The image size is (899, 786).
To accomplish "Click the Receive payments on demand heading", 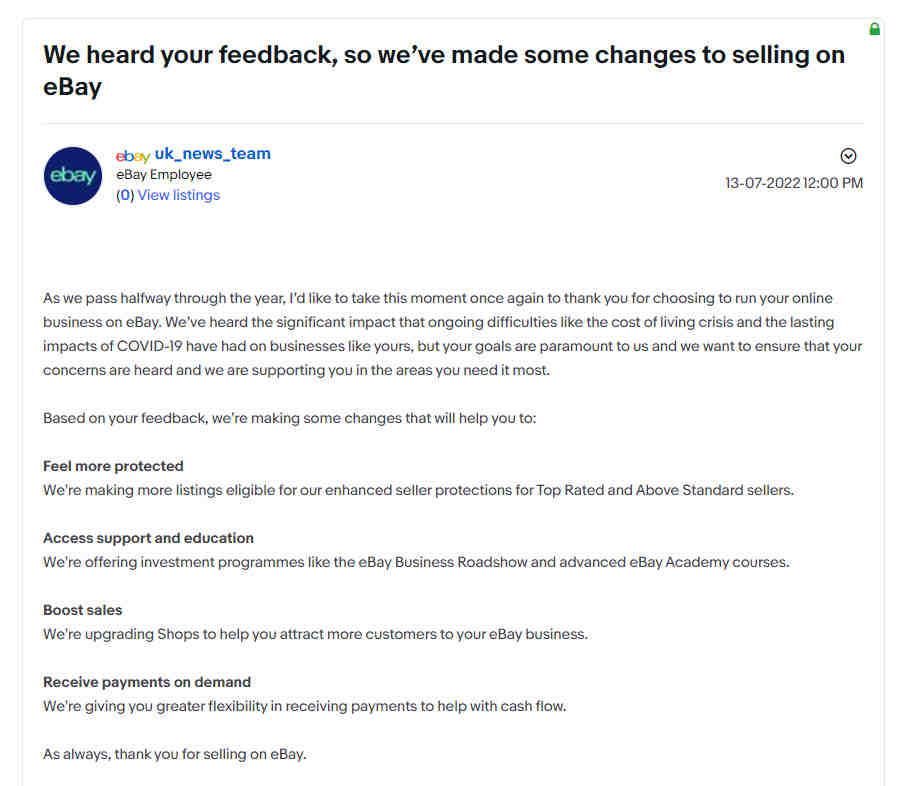I will 147,682.
